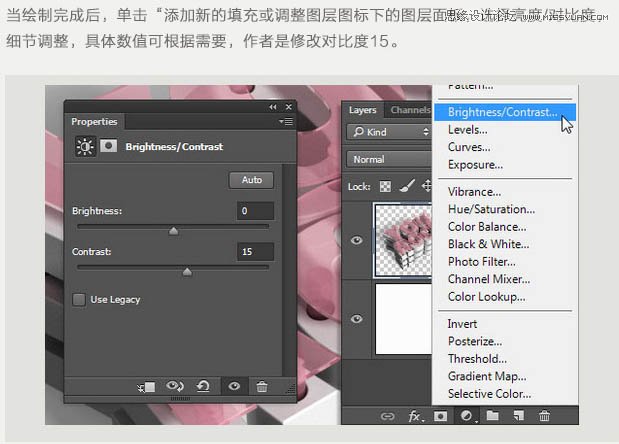Viewport: 619px width, 444px height.
Task: Select the white layer thumbnail
Action: tap(403, 319)
